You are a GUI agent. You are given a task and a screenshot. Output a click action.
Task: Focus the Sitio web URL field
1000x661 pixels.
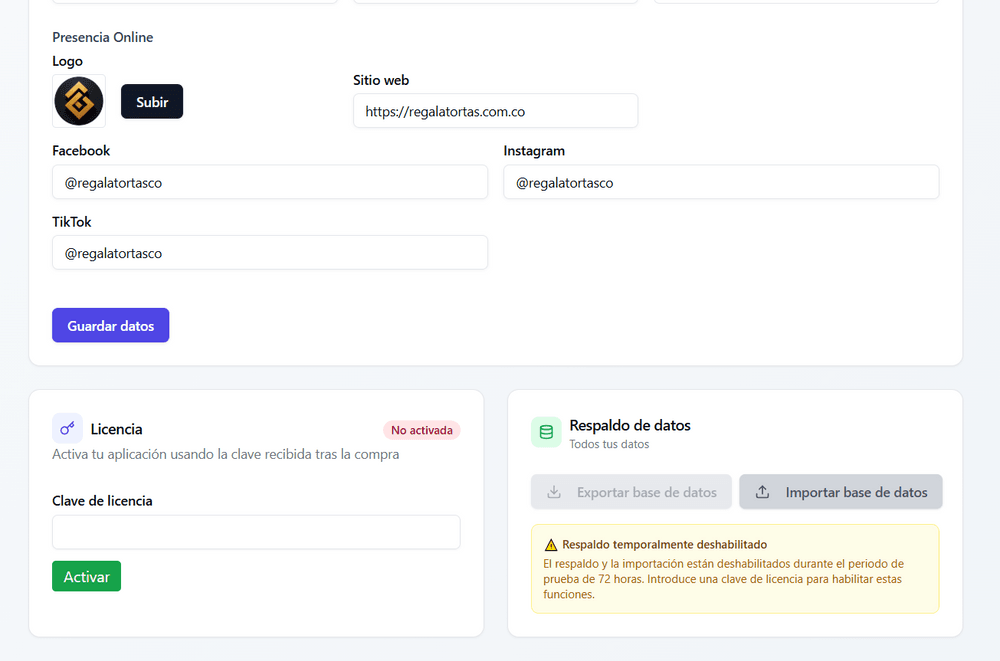495,111
